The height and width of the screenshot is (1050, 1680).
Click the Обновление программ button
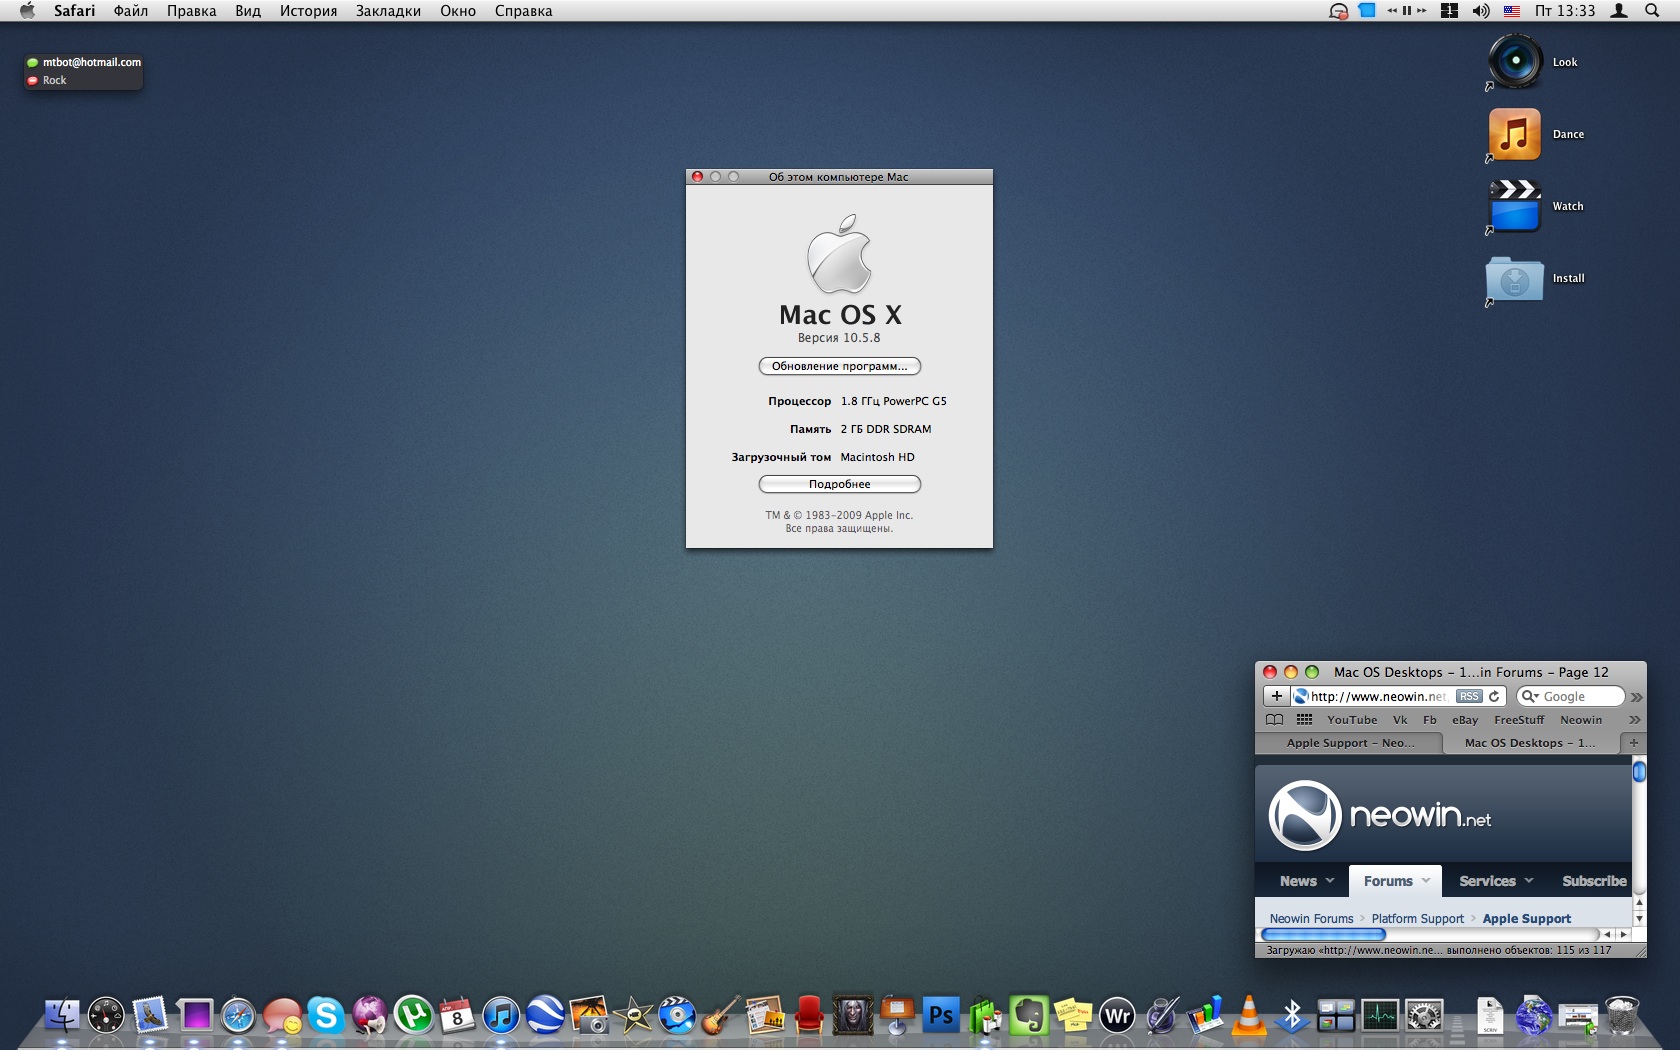tap(839, 366)
